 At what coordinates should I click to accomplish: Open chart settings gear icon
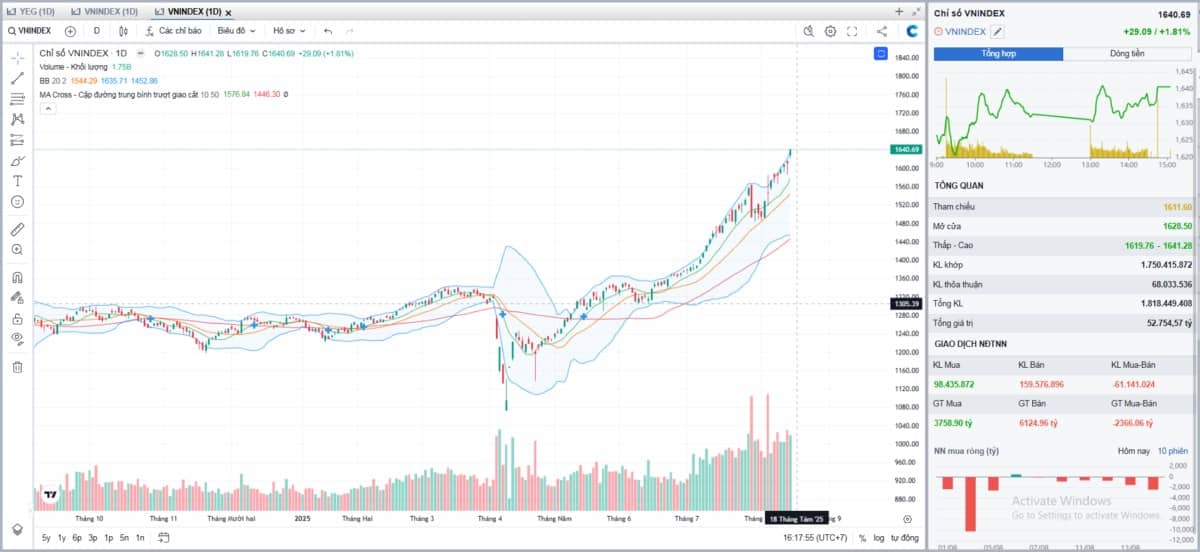tap(830, 31)
